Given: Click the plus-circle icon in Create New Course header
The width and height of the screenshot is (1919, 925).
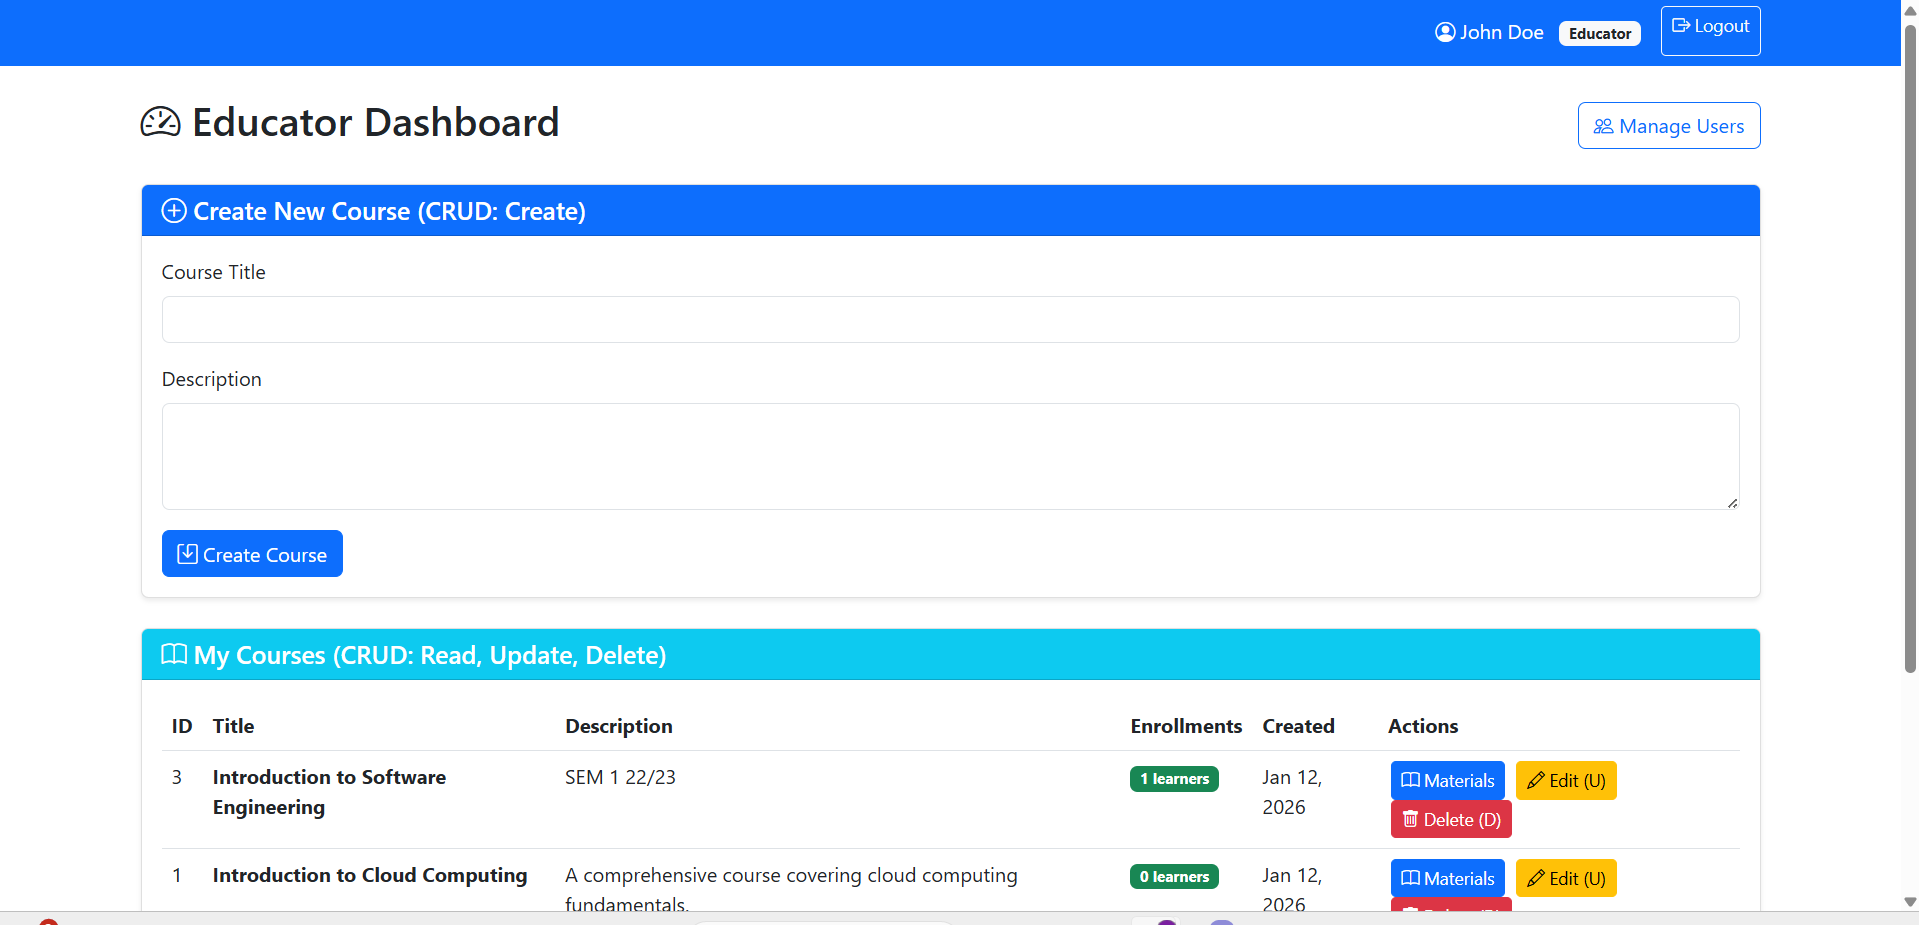Looking at the screenshot, I should pos(174,211).
